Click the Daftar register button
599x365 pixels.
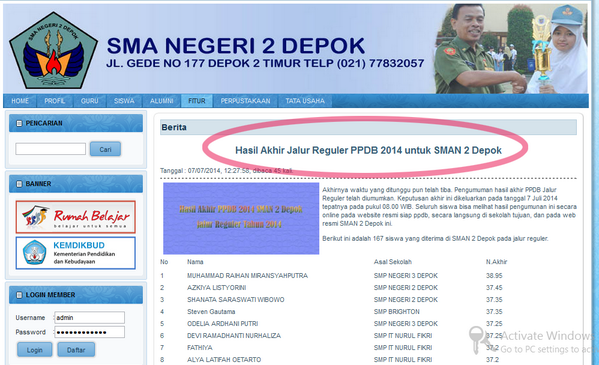76,350
